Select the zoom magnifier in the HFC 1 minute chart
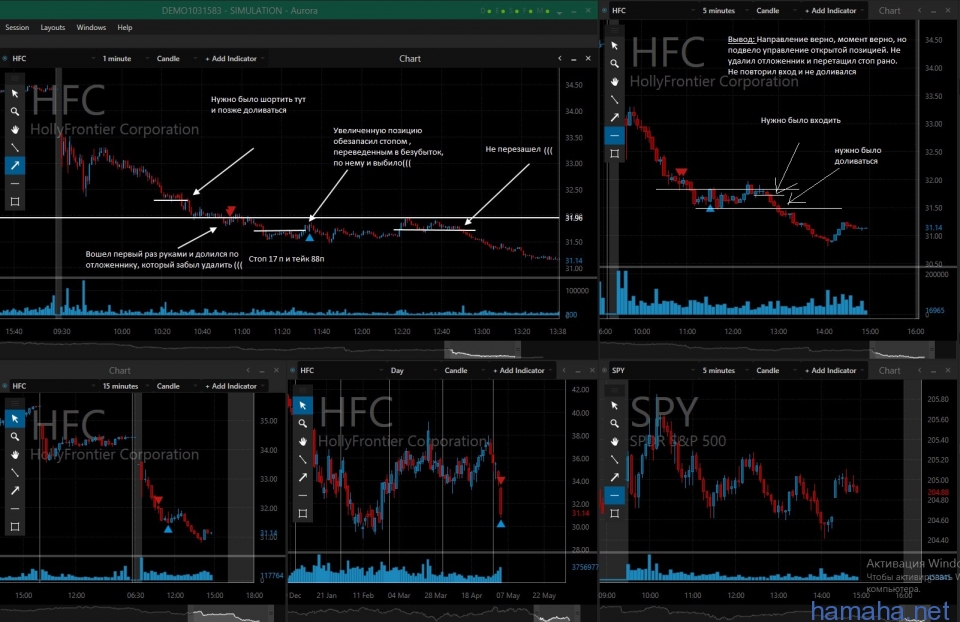The image size is (960, 622). (15, 111)
